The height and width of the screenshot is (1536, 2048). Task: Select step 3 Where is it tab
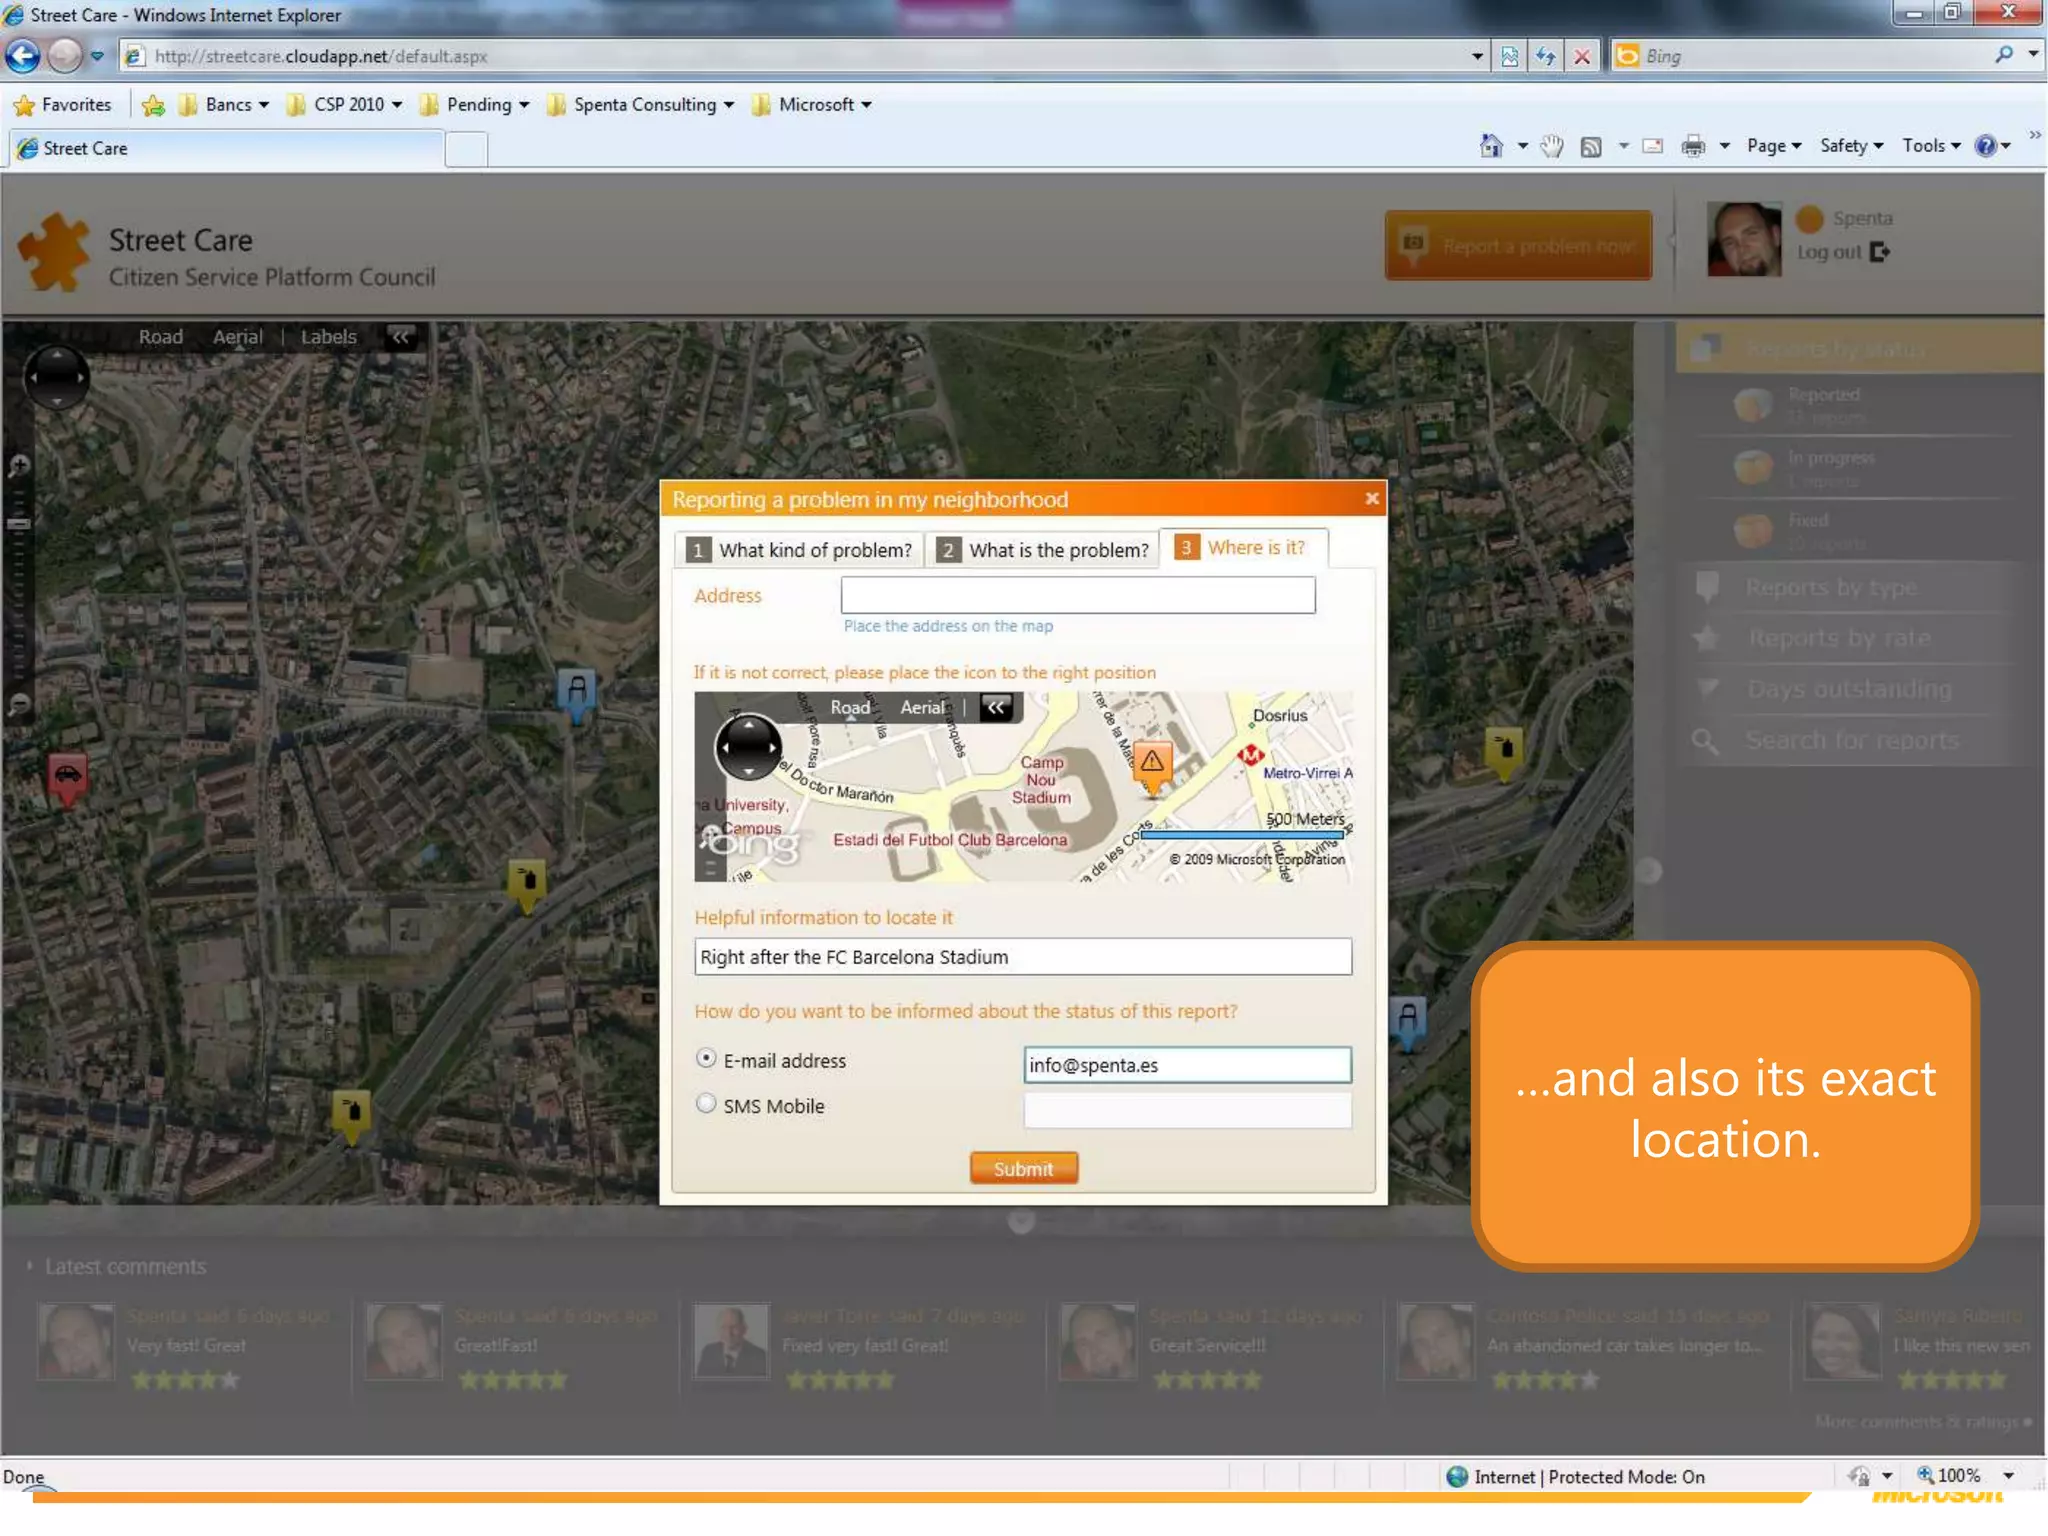tap(1243, 548)
